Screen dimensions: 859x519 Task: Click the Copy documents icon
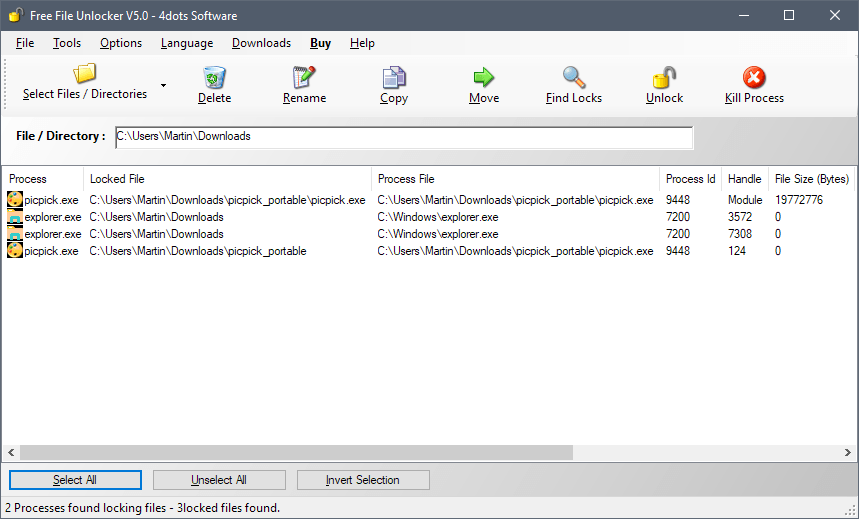(394, 77)
